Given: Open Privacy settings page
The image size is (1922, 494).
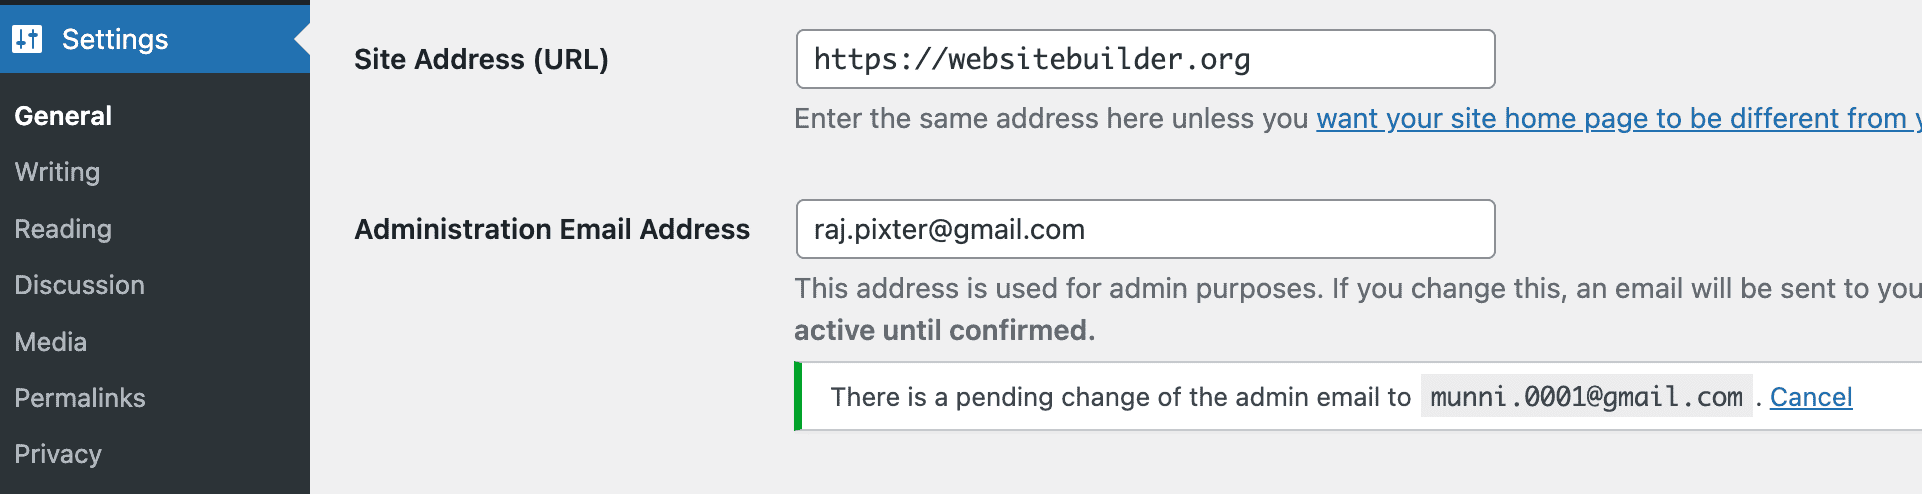Looking at the screenshot, I should pos(58,454).
